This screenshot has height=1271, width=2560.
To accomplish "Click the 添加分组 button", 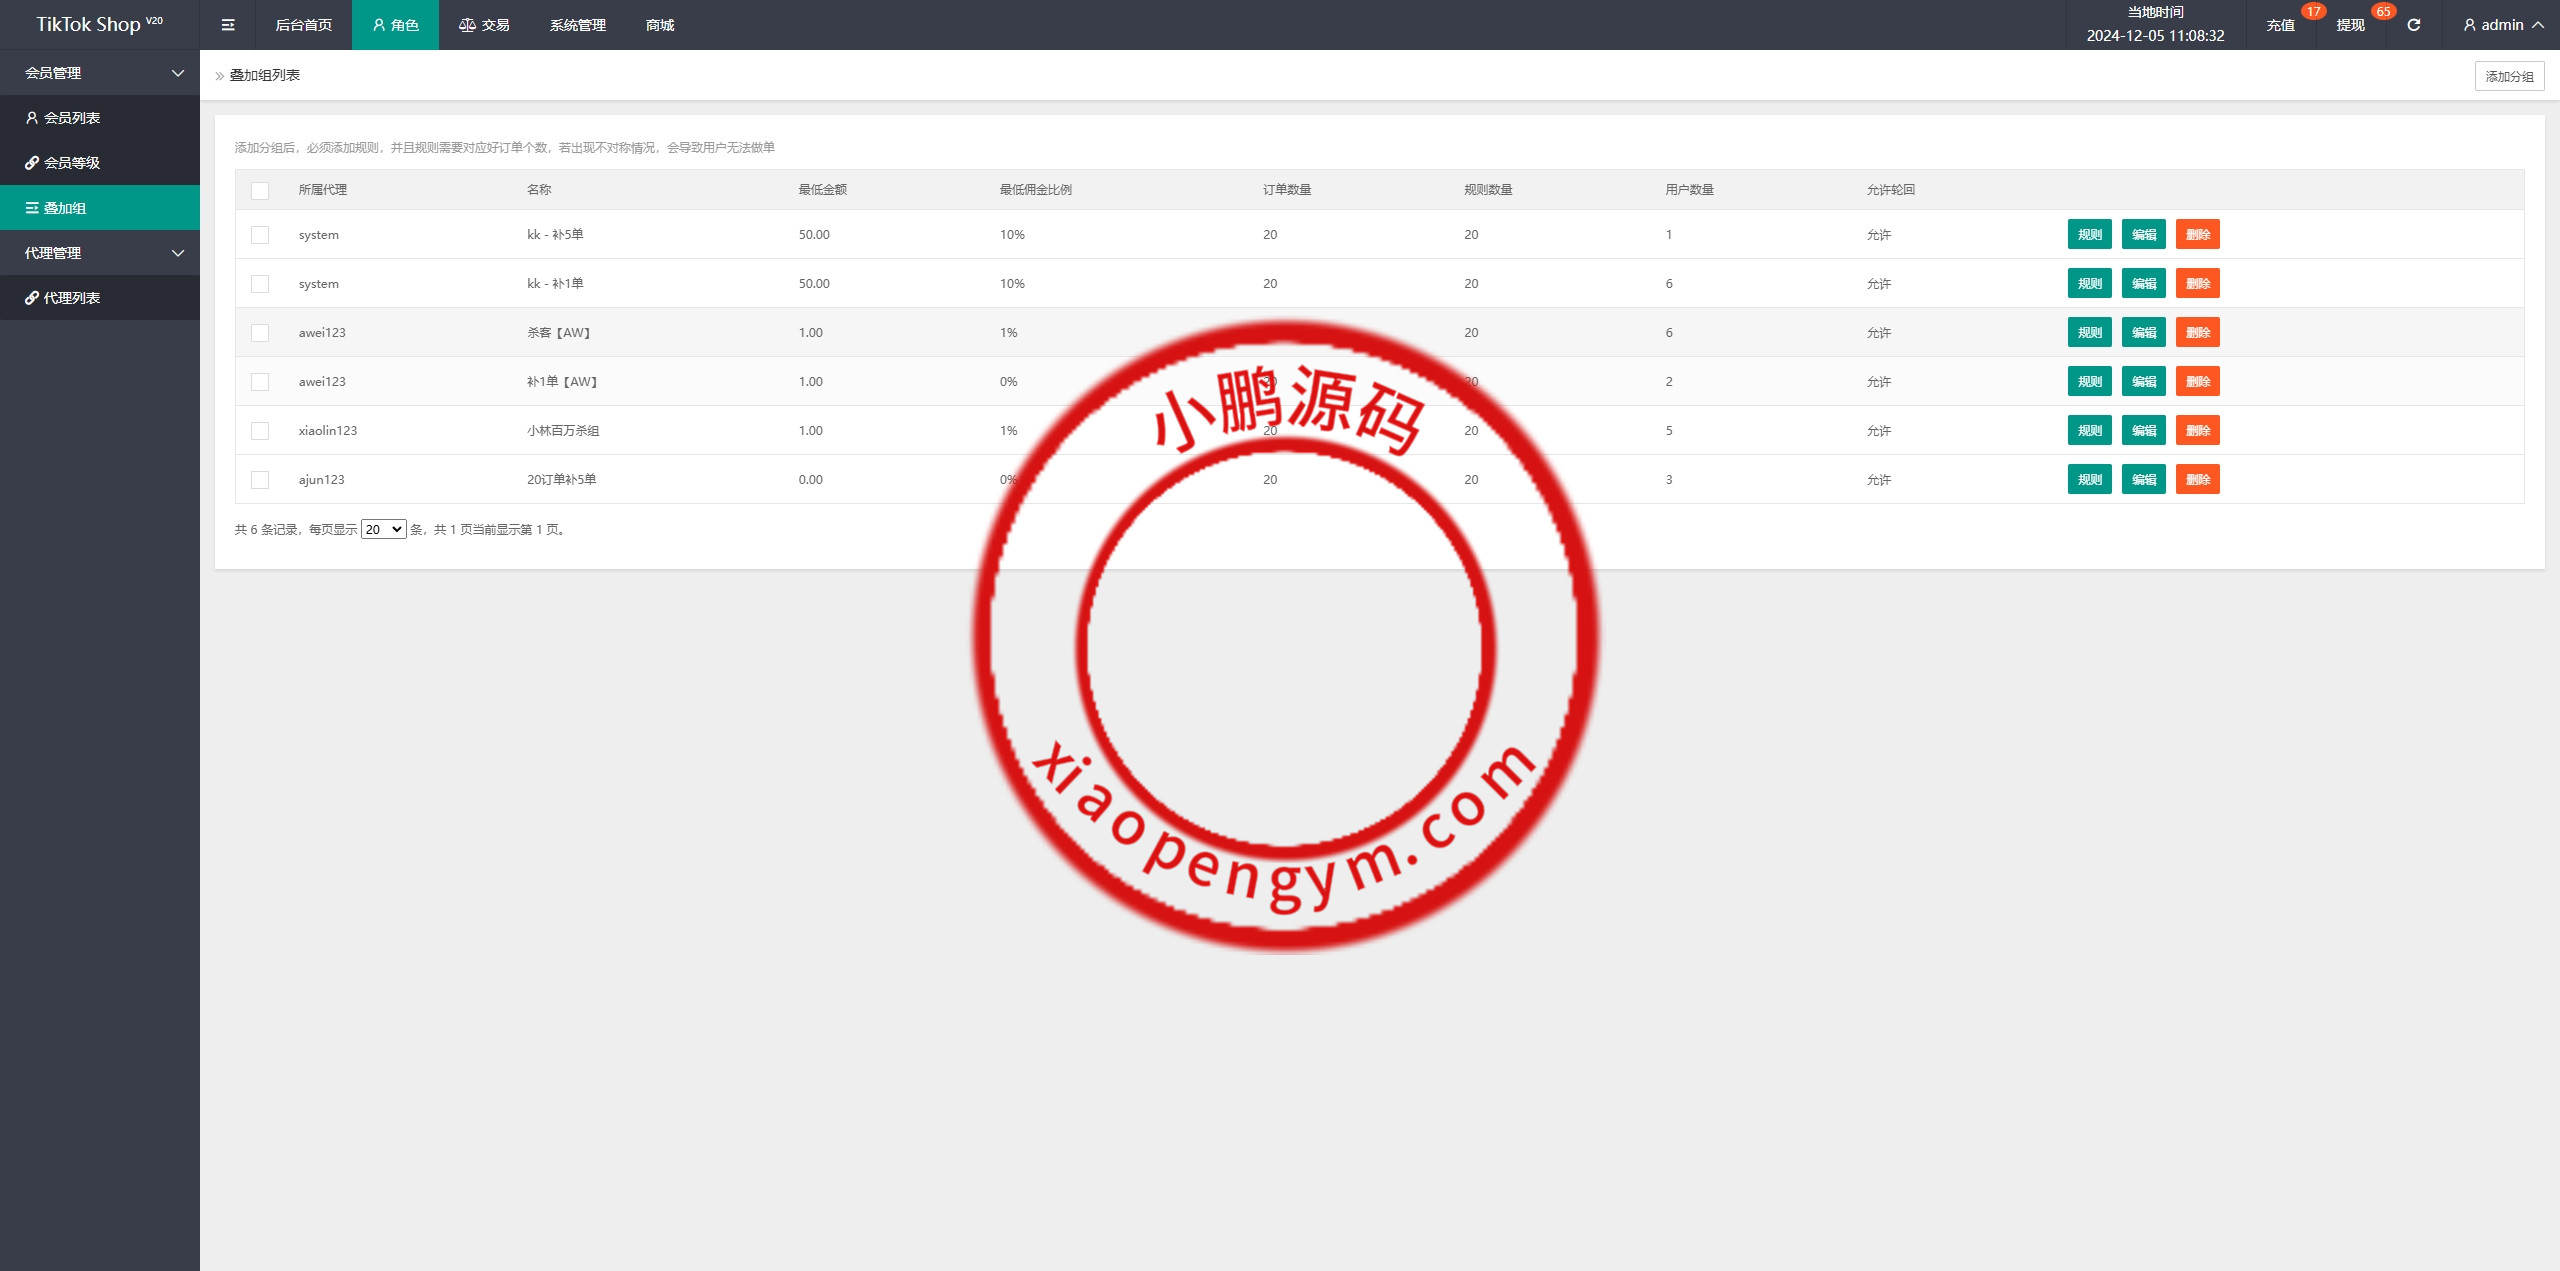I will coord(2509,76).
